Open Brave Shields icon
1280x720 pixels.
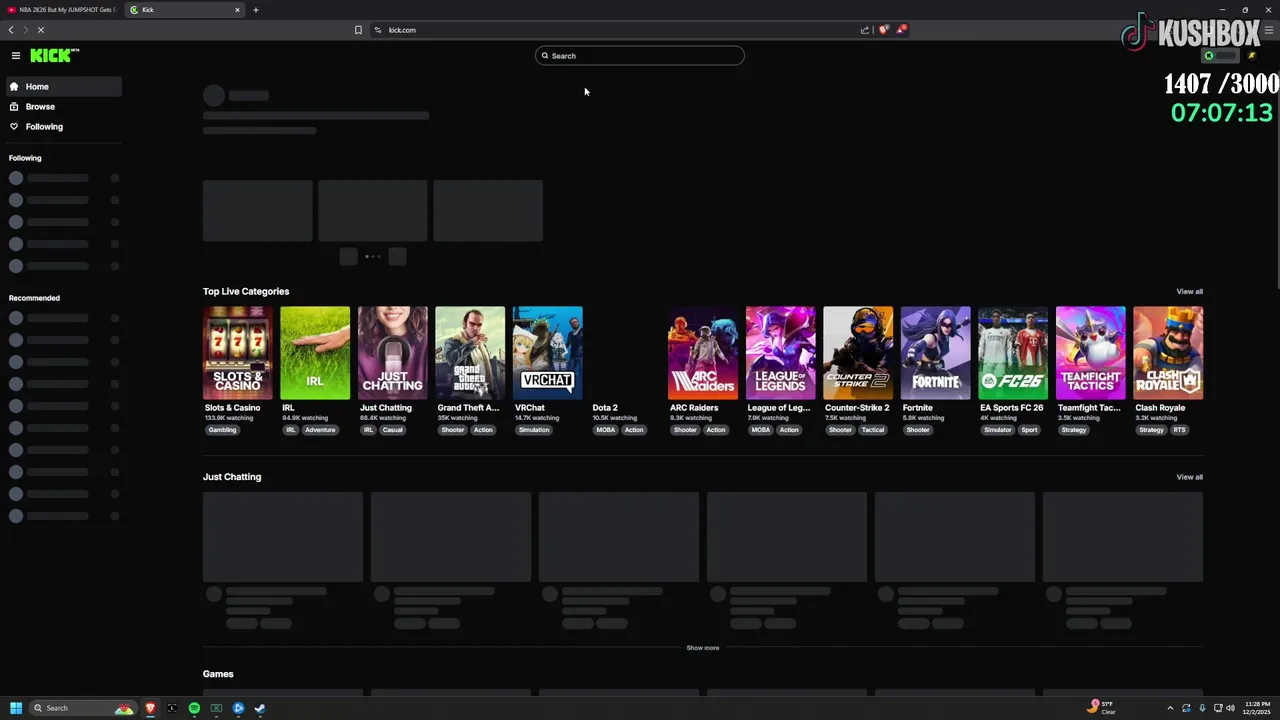tap(883, 30)
